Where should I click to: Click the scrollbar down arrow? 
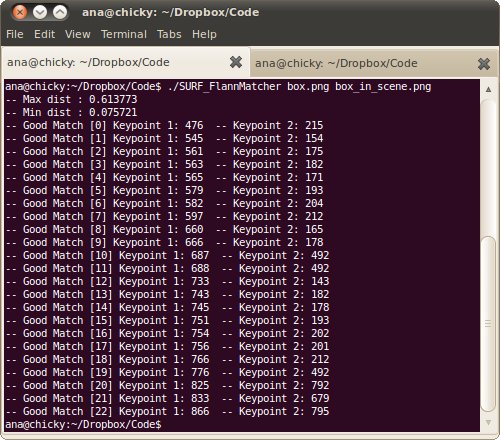(x=488, y=423)
